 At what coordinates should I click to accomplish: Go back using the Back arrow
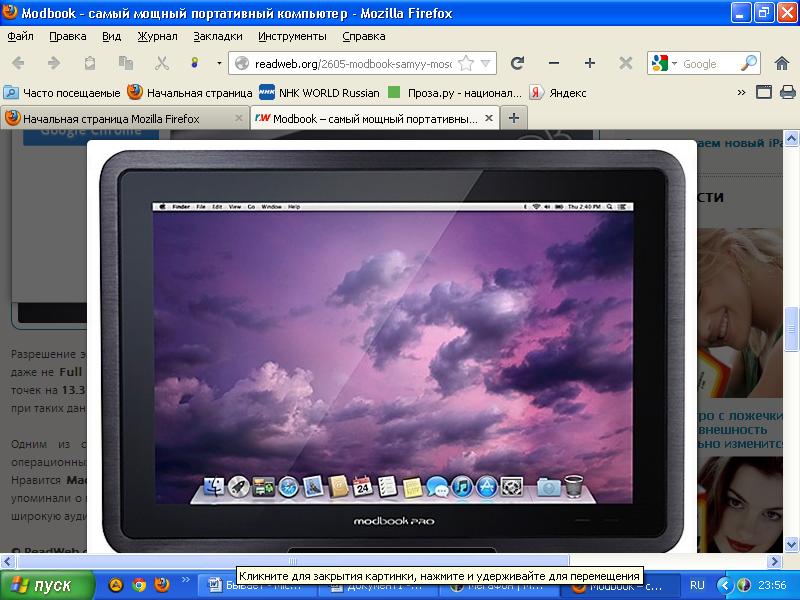click(x=18, y=63)
